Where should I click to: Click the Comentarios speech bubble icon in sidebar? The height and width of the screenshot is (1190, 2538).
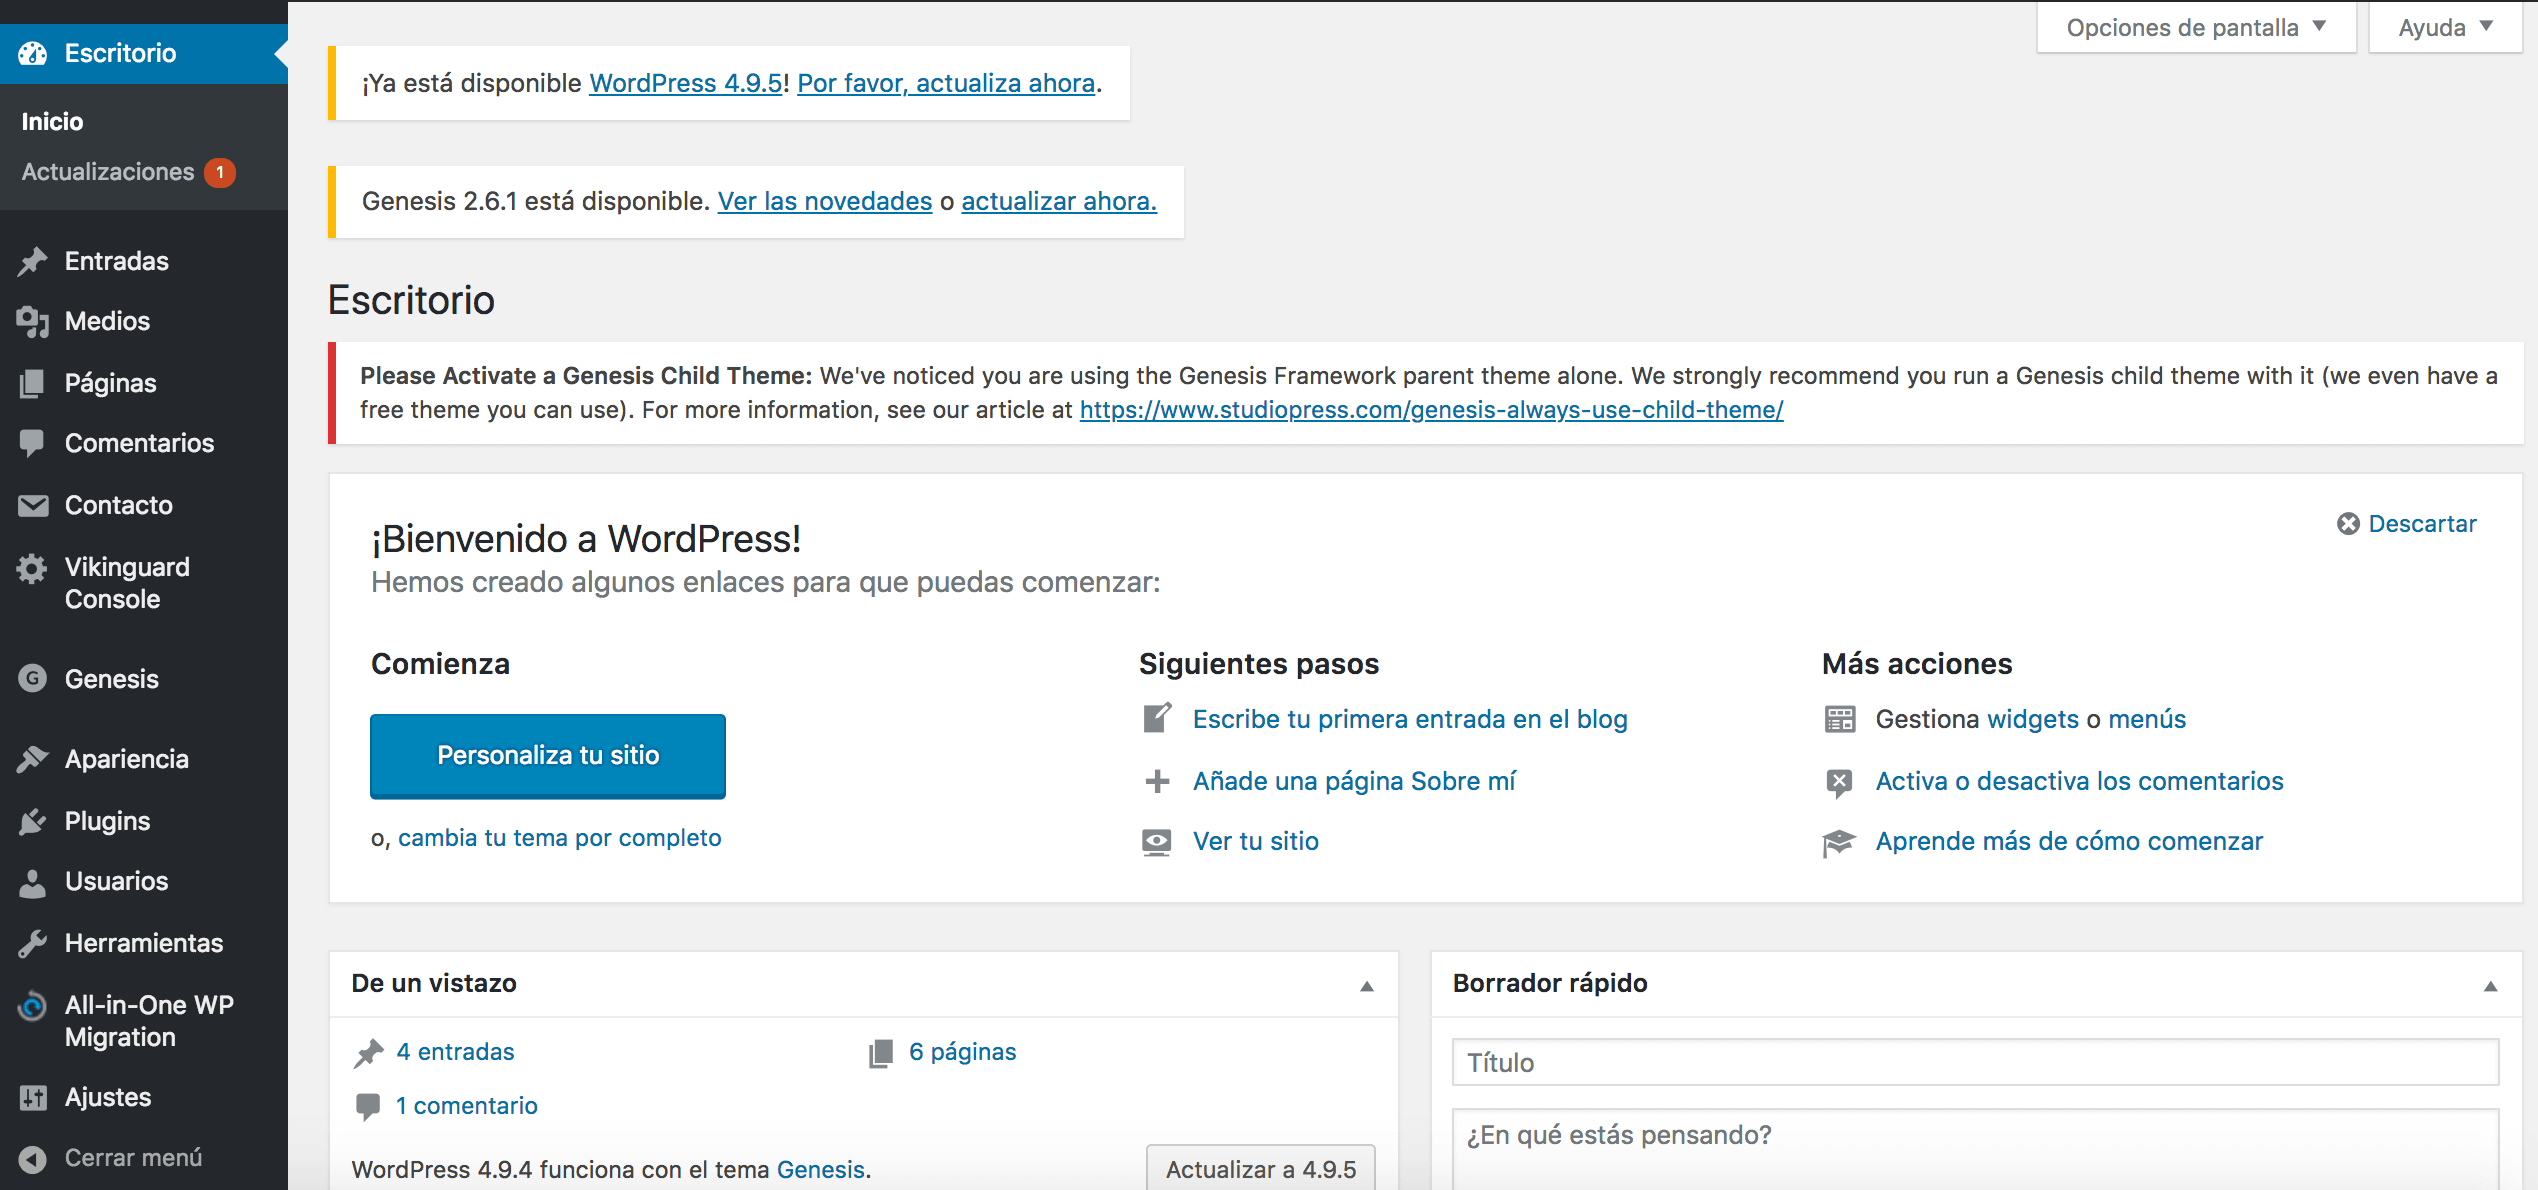point(32,443)
